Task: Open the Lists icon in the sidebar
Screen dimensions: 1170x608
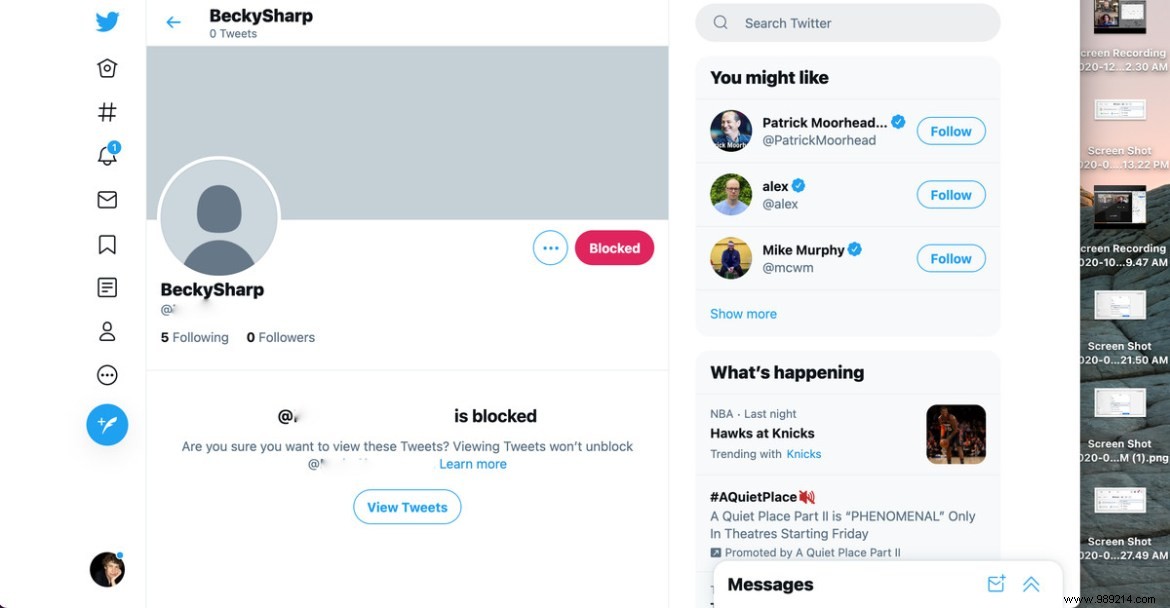Action: point(107,287)
